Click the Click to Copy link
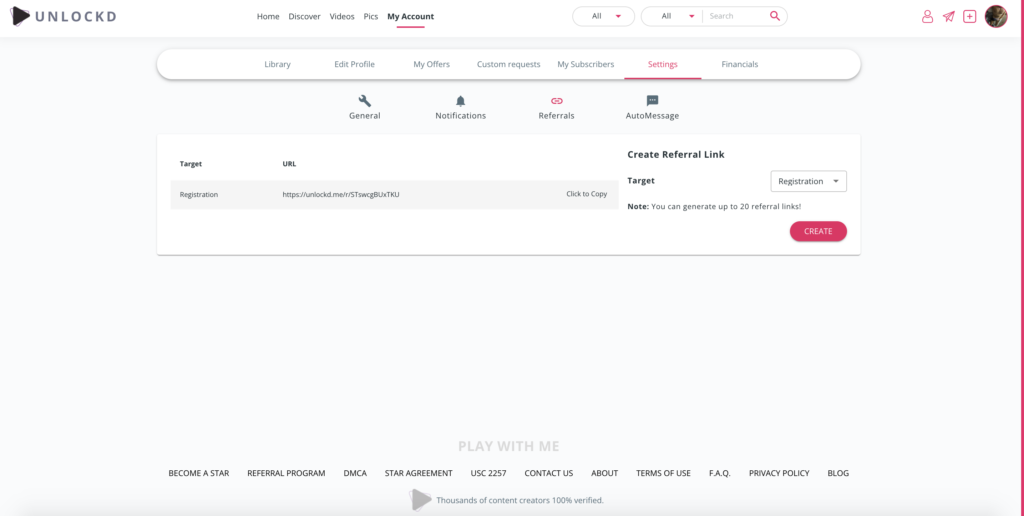This screenshot has height=516, width=1024. 586,194
